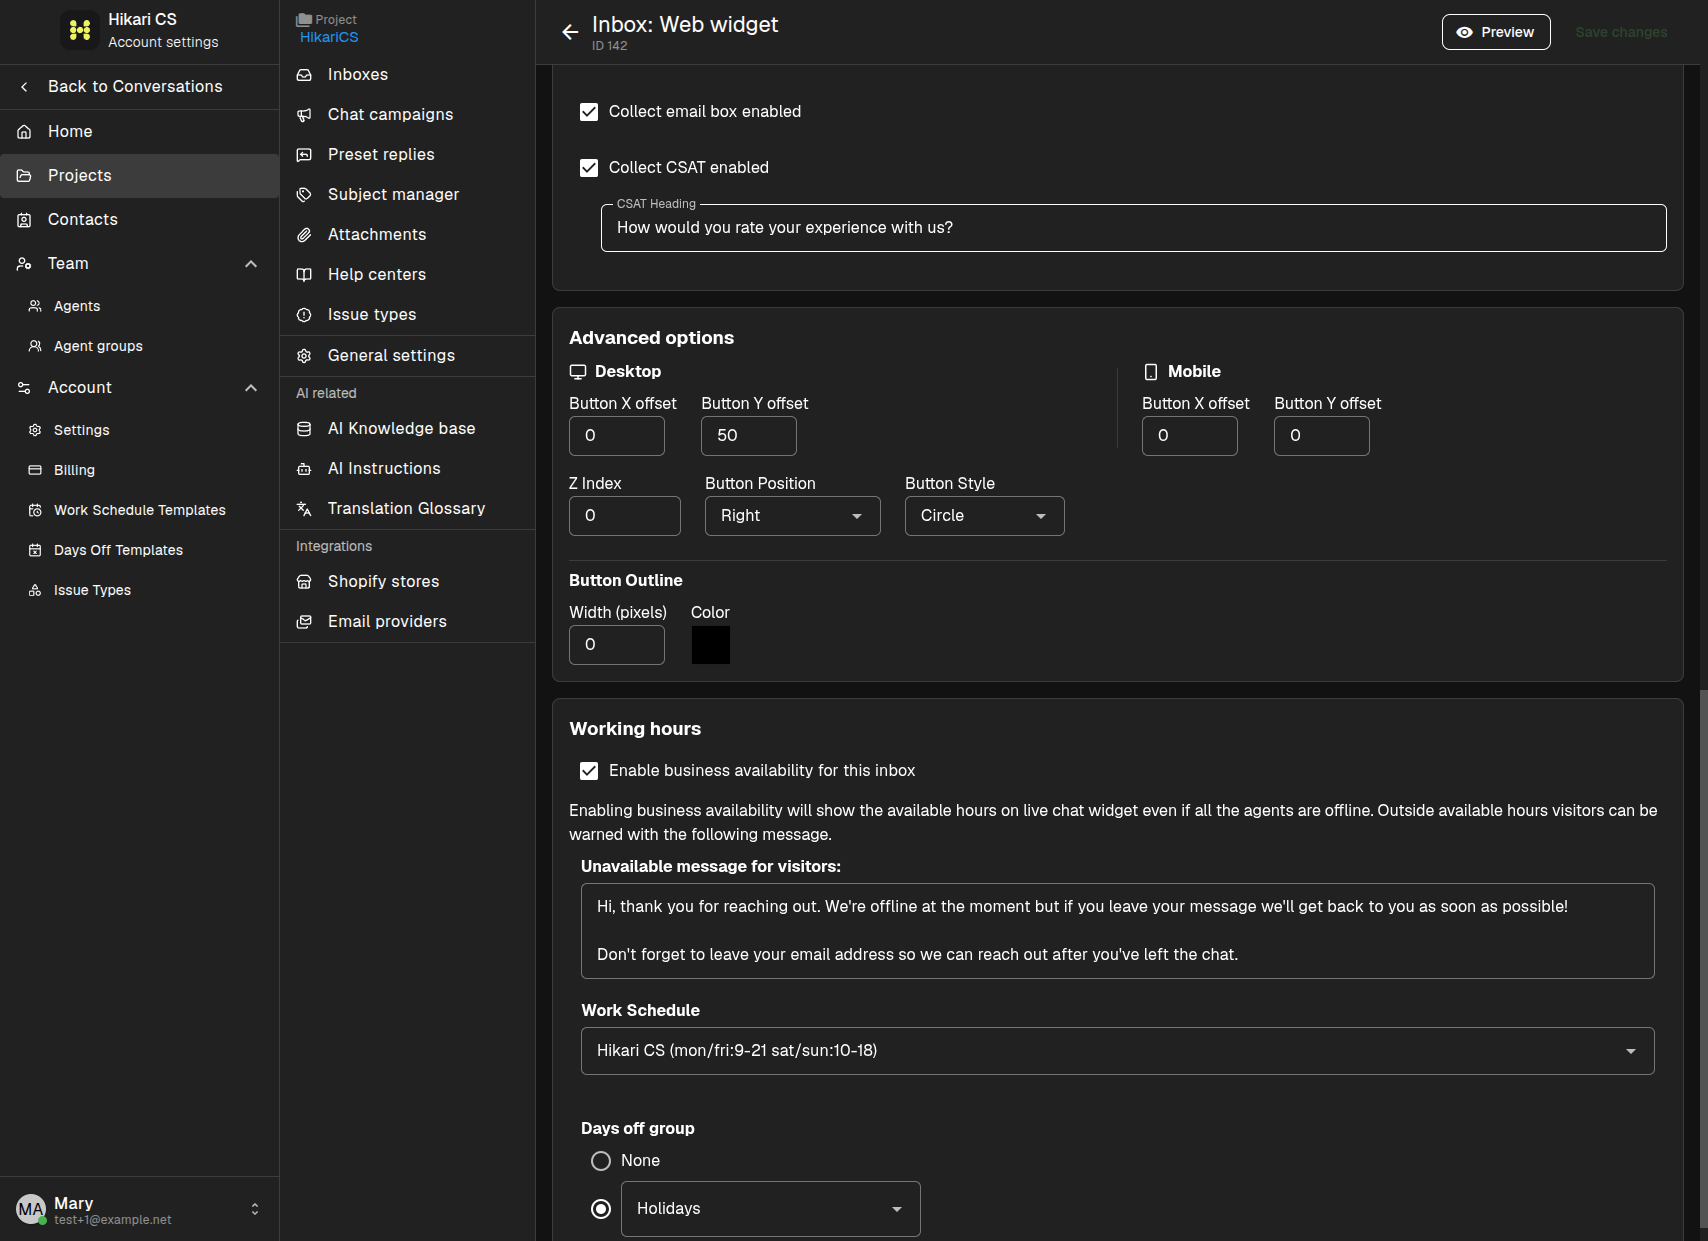The image size is (1708, 1241).
Task: Click the AI Instructions robot icon
Action: [x=304, y=469]
